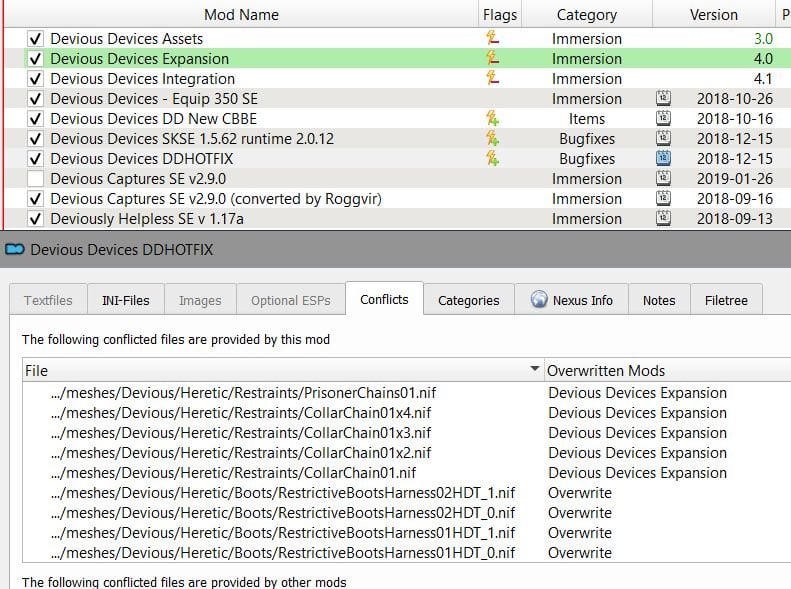Click version 4.1 of Devious Devices Integration
This screenshot has height=589, width=791.
(x=763, y=79)
